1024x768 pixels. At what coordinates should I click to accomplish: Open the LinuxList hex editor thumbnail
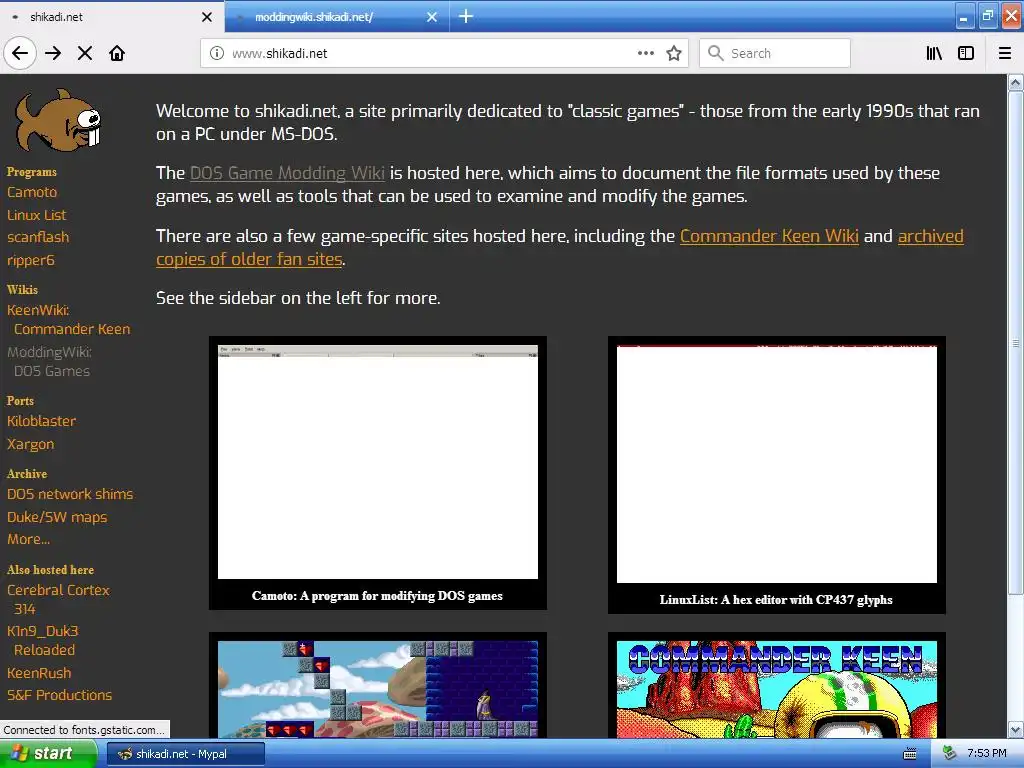tap(776, 464)
